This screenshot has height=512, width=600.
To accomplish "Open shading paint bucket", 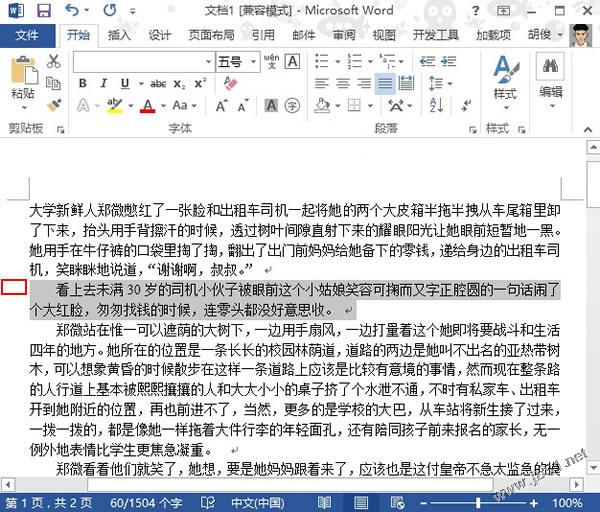I will [322, 105].
